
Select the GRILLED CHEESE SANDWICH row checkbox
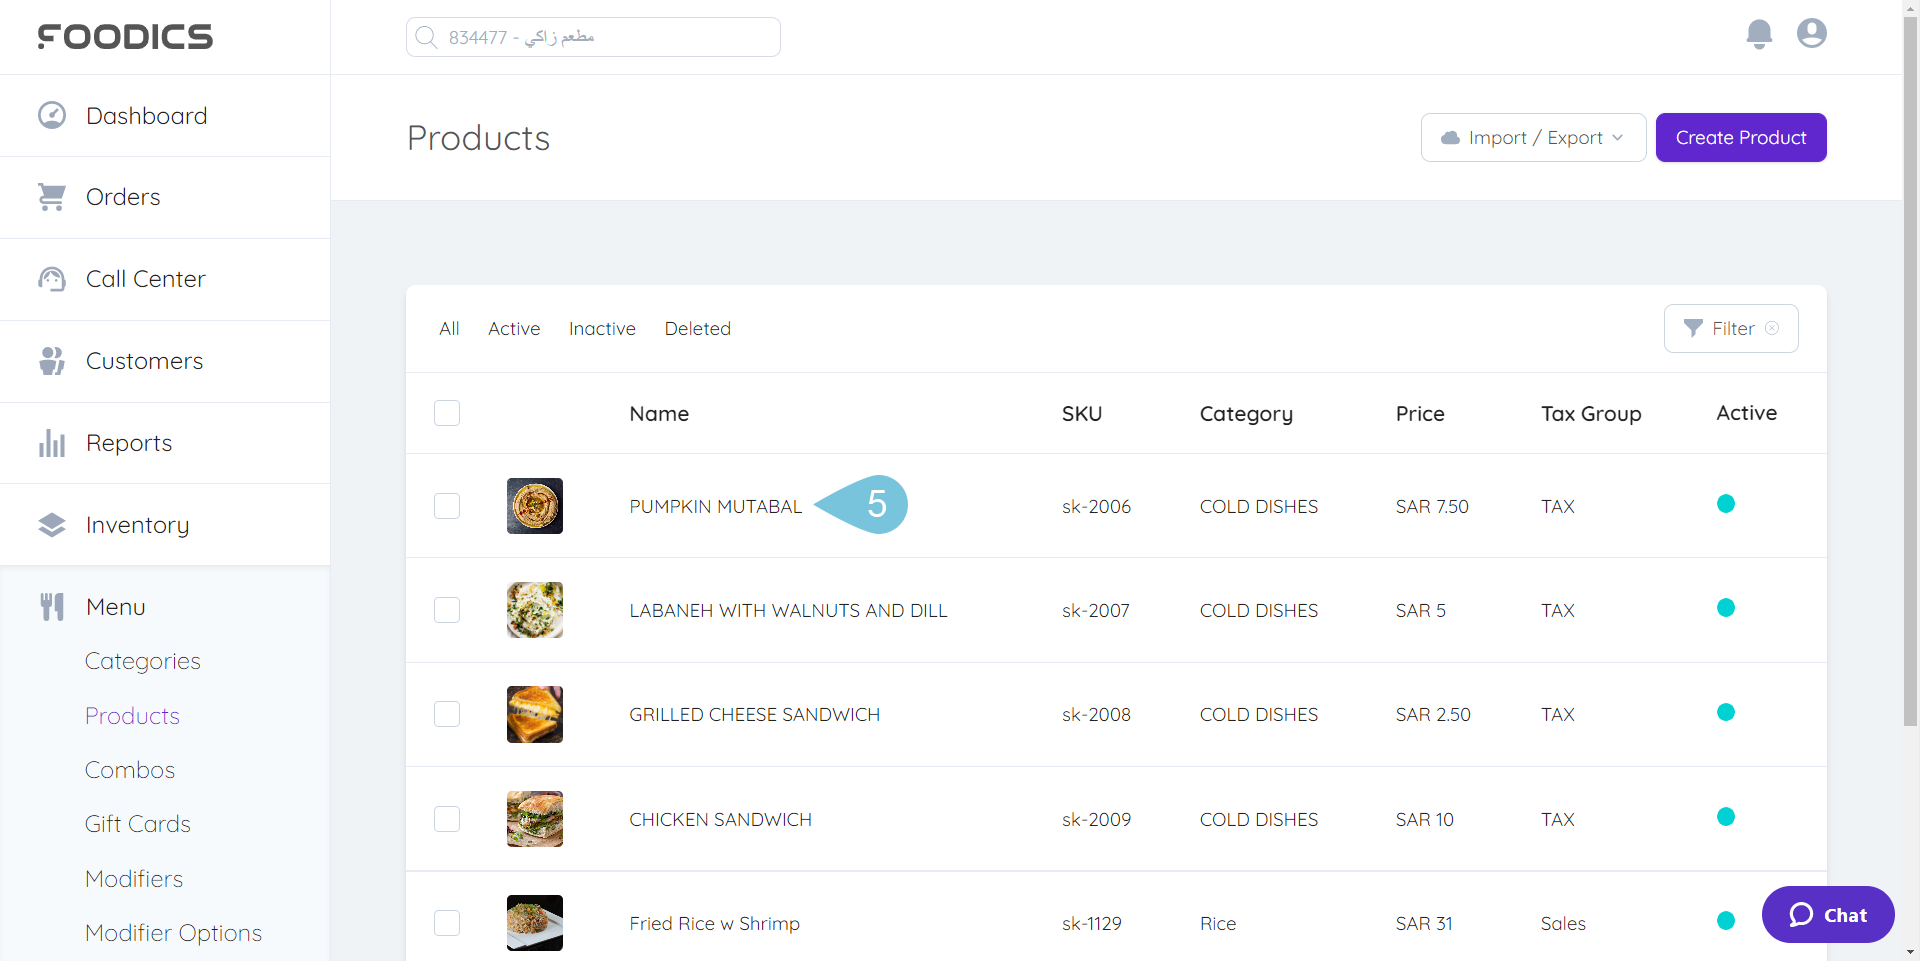447,714
